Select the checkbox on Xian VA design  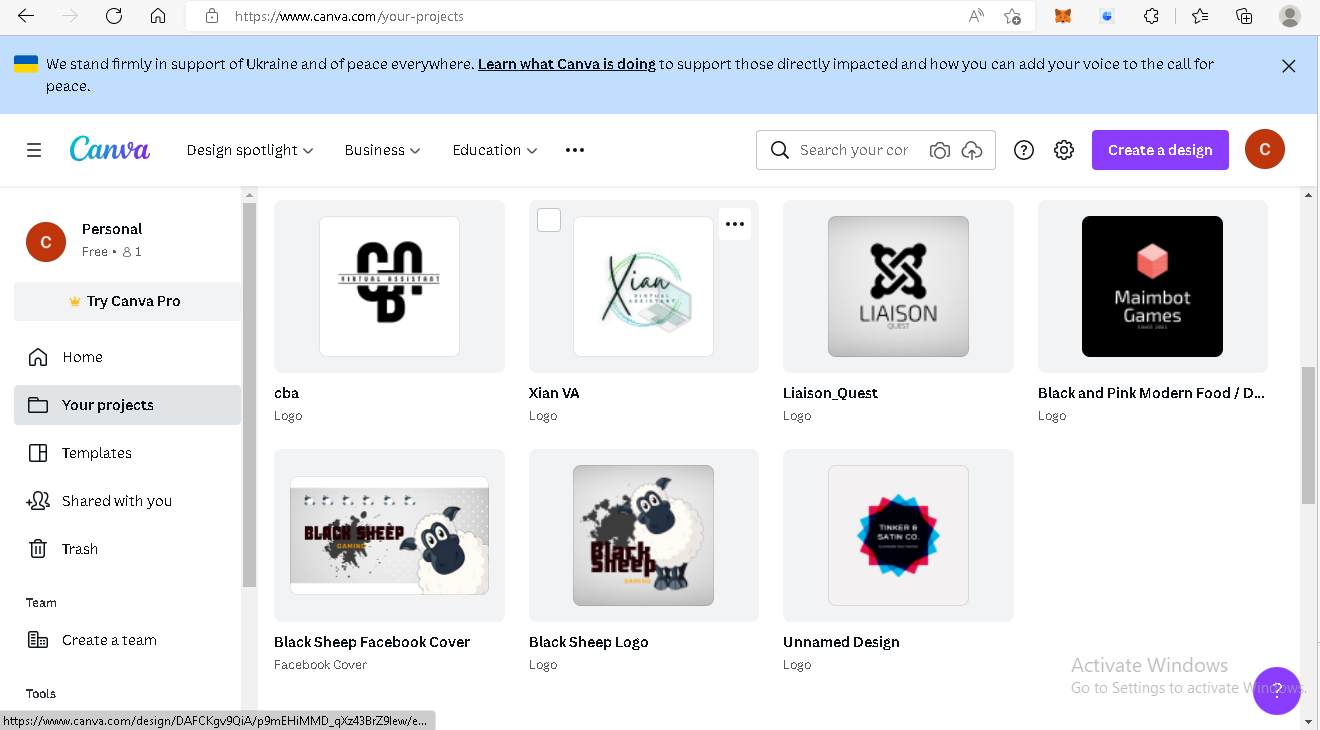pos(549,220)
